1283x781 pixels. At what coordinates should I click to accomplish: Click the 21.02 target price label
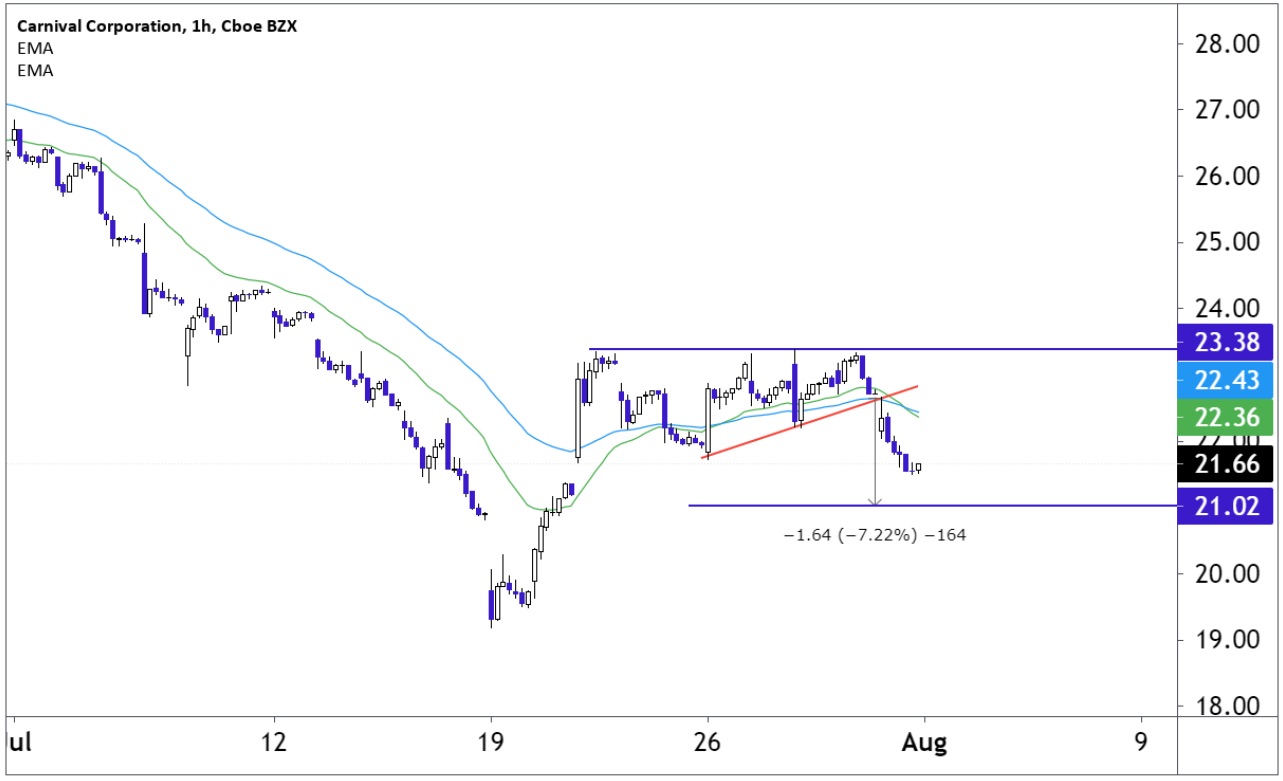pos(1226,505)
